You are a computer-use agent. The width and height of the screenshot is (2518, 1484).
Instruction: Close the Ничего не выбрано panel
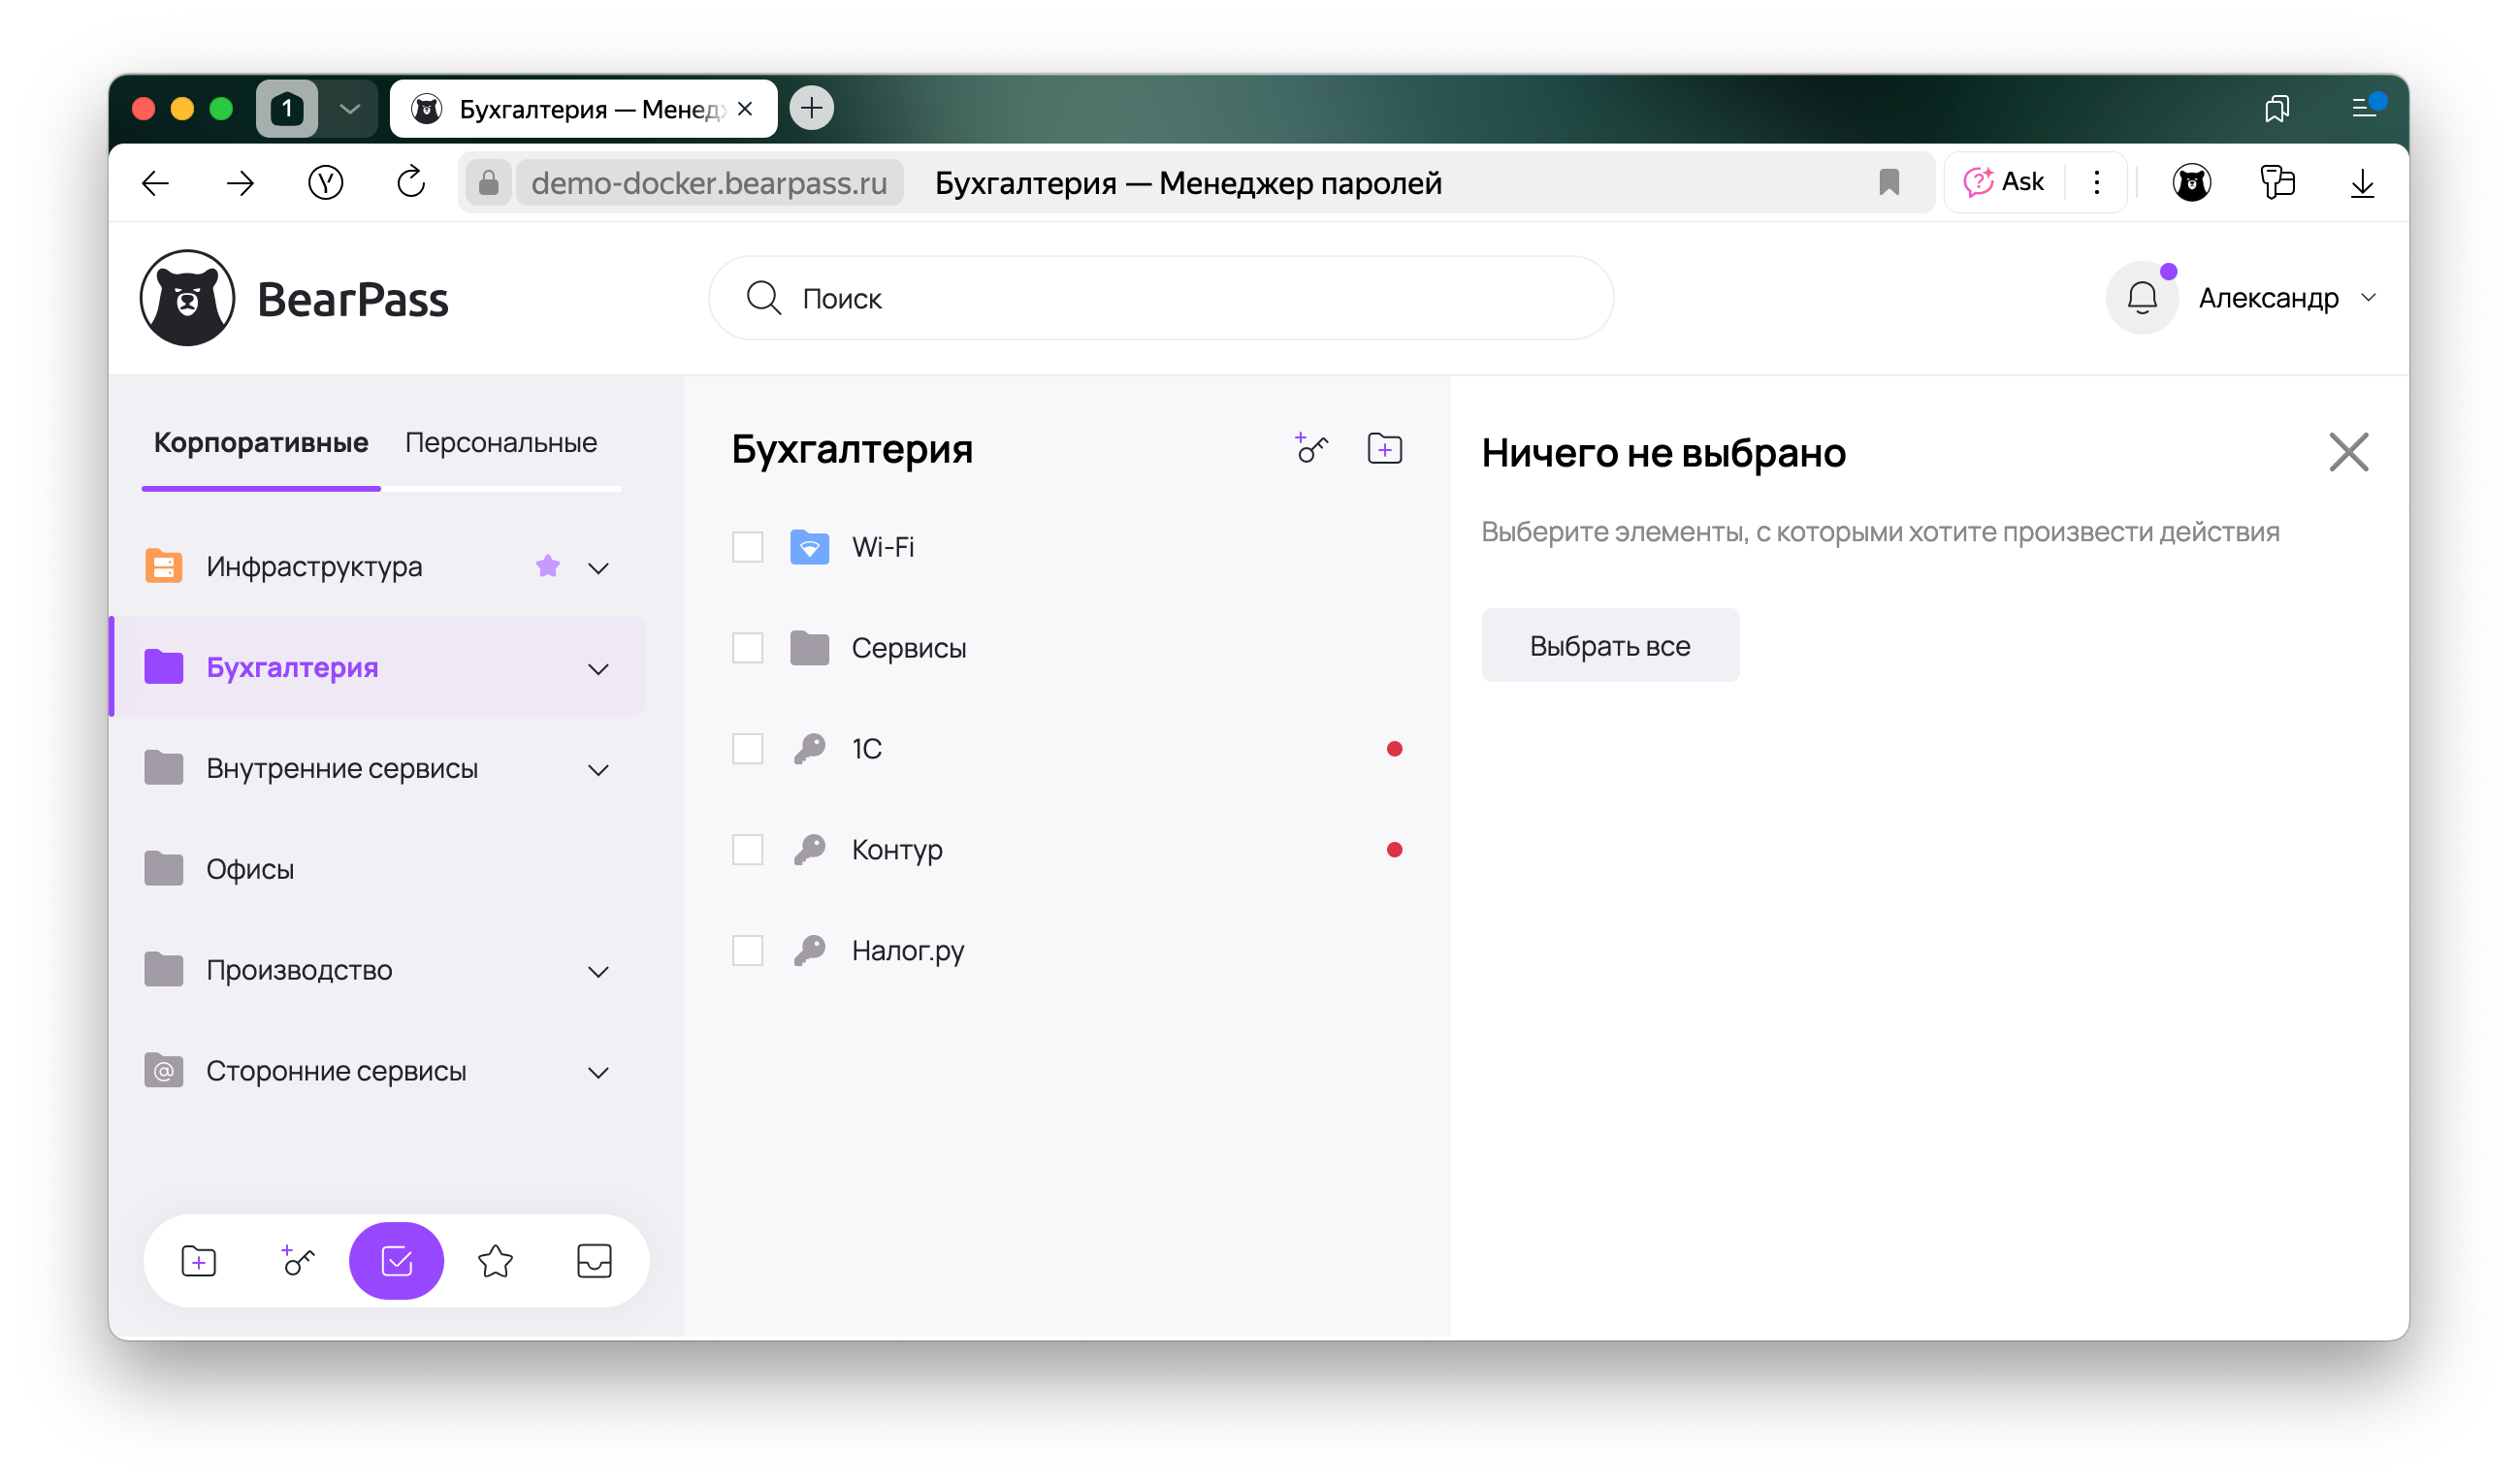tap(2347, 452)
